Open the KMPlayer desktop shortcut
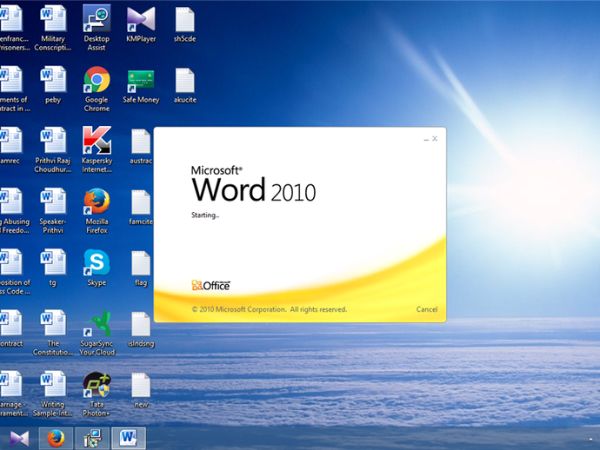 coord(141,25)
